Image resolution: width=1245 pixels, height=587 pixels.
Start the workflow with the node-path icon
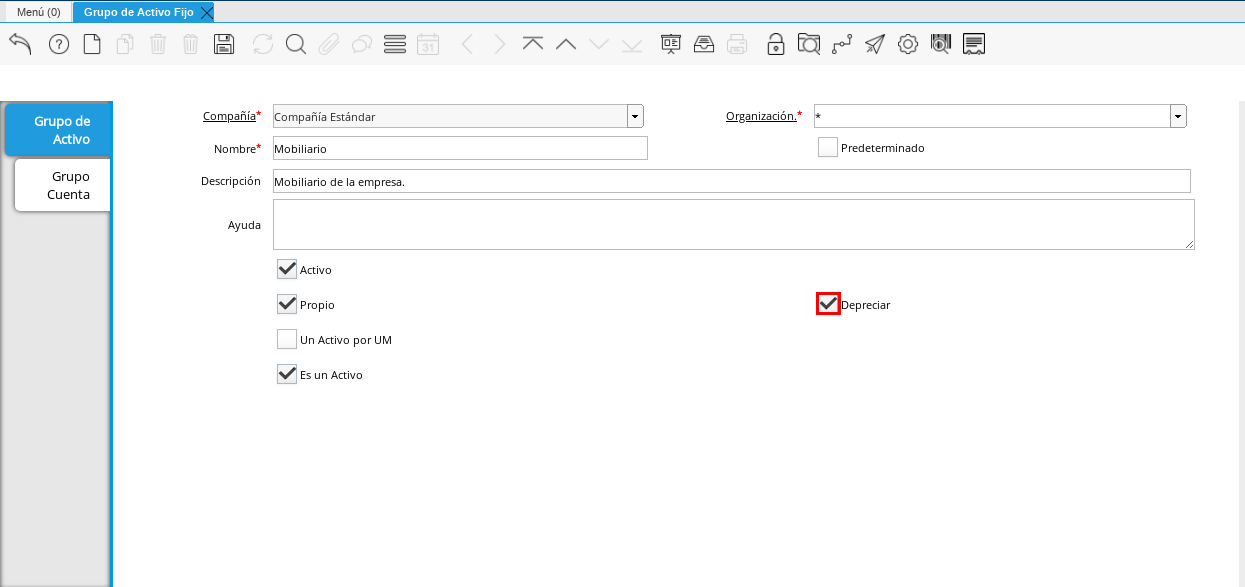tap(841, 43)
